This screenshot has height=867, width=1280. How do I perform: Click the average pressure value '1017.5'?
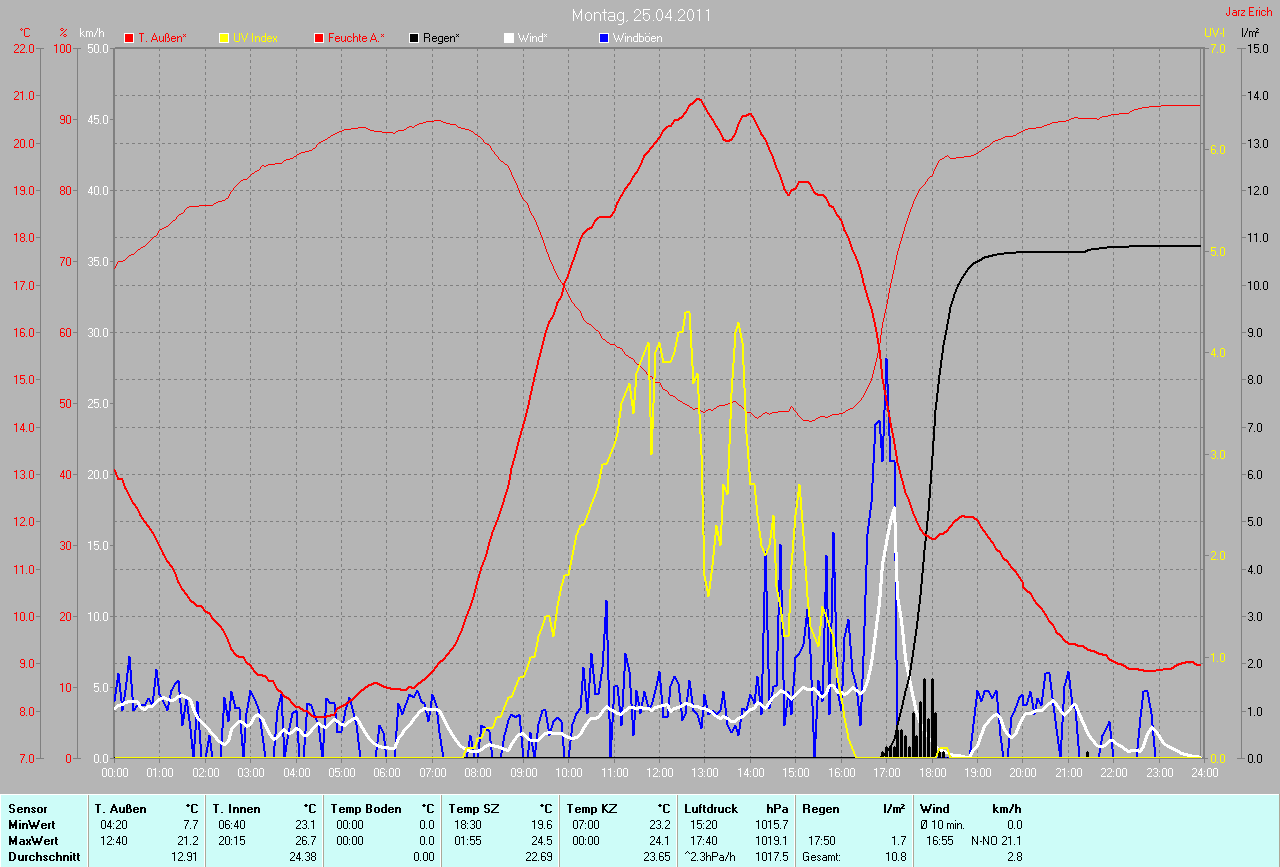pos(772,857)
